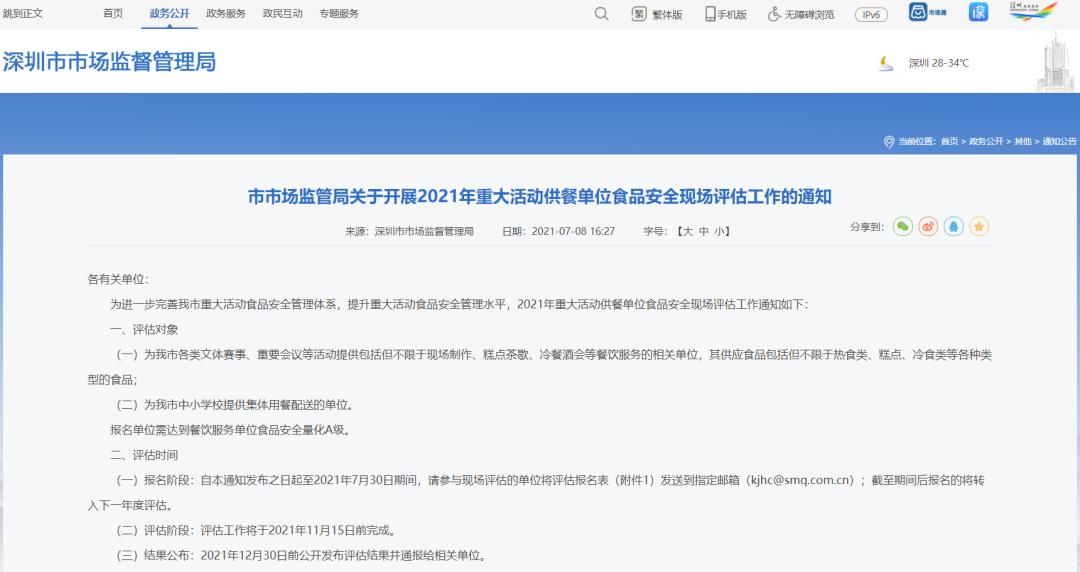This screenshot has height=572, width=1080.
Task: Share article via QQ icon
Action: pos(954,227)
